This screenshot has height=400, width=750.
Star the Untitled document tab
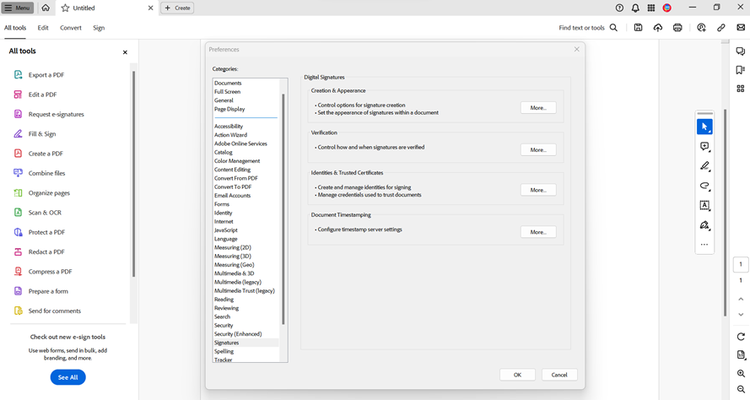click(x=66, y=8)
